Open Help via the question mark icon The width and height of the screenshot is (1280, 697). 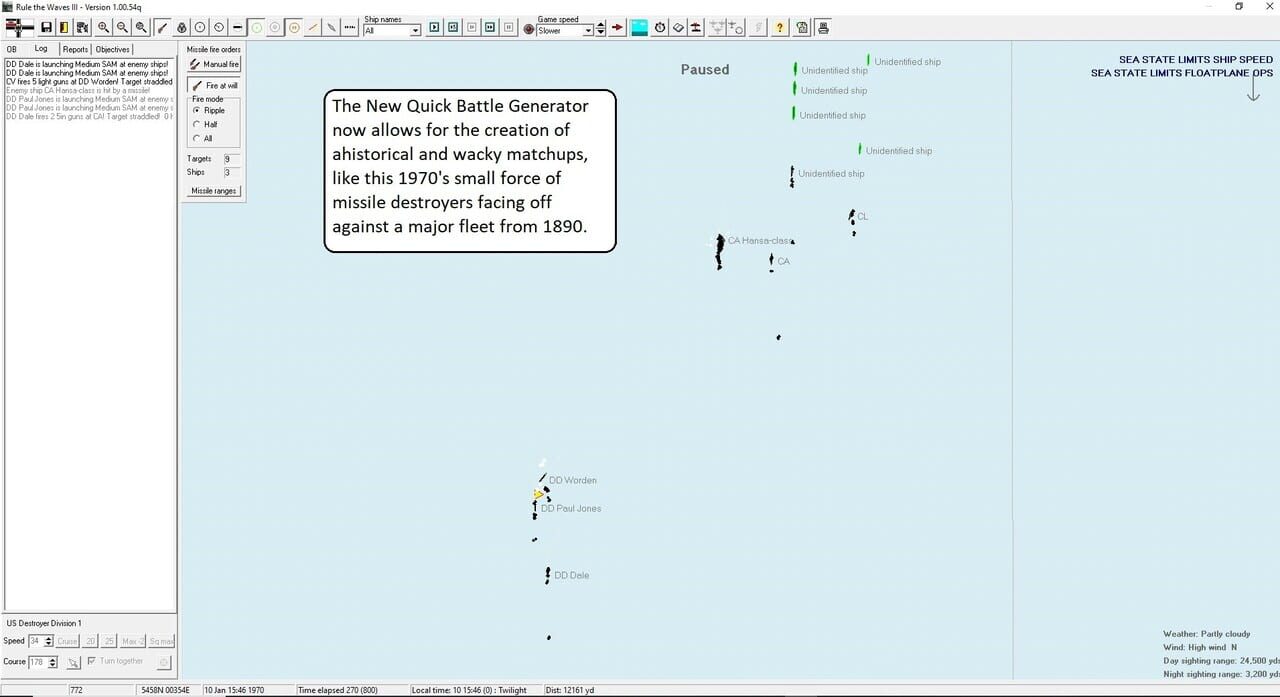click(780, 27)
